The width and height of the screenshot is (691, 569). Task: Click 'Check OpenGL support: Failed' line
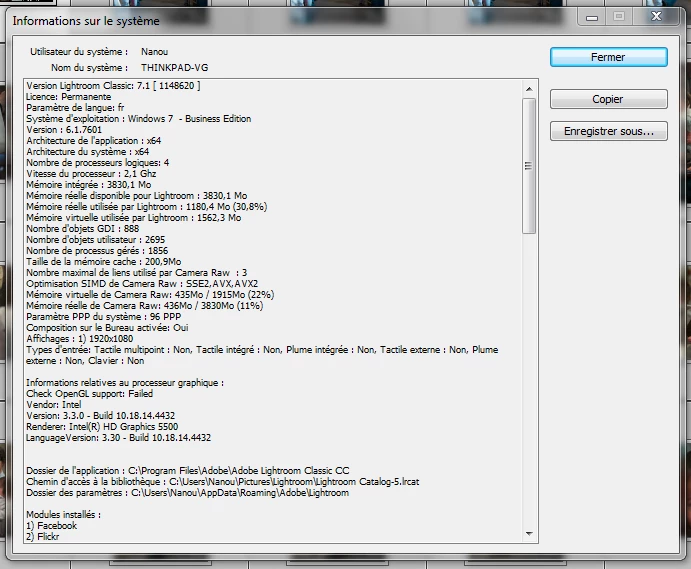[89, 394]
